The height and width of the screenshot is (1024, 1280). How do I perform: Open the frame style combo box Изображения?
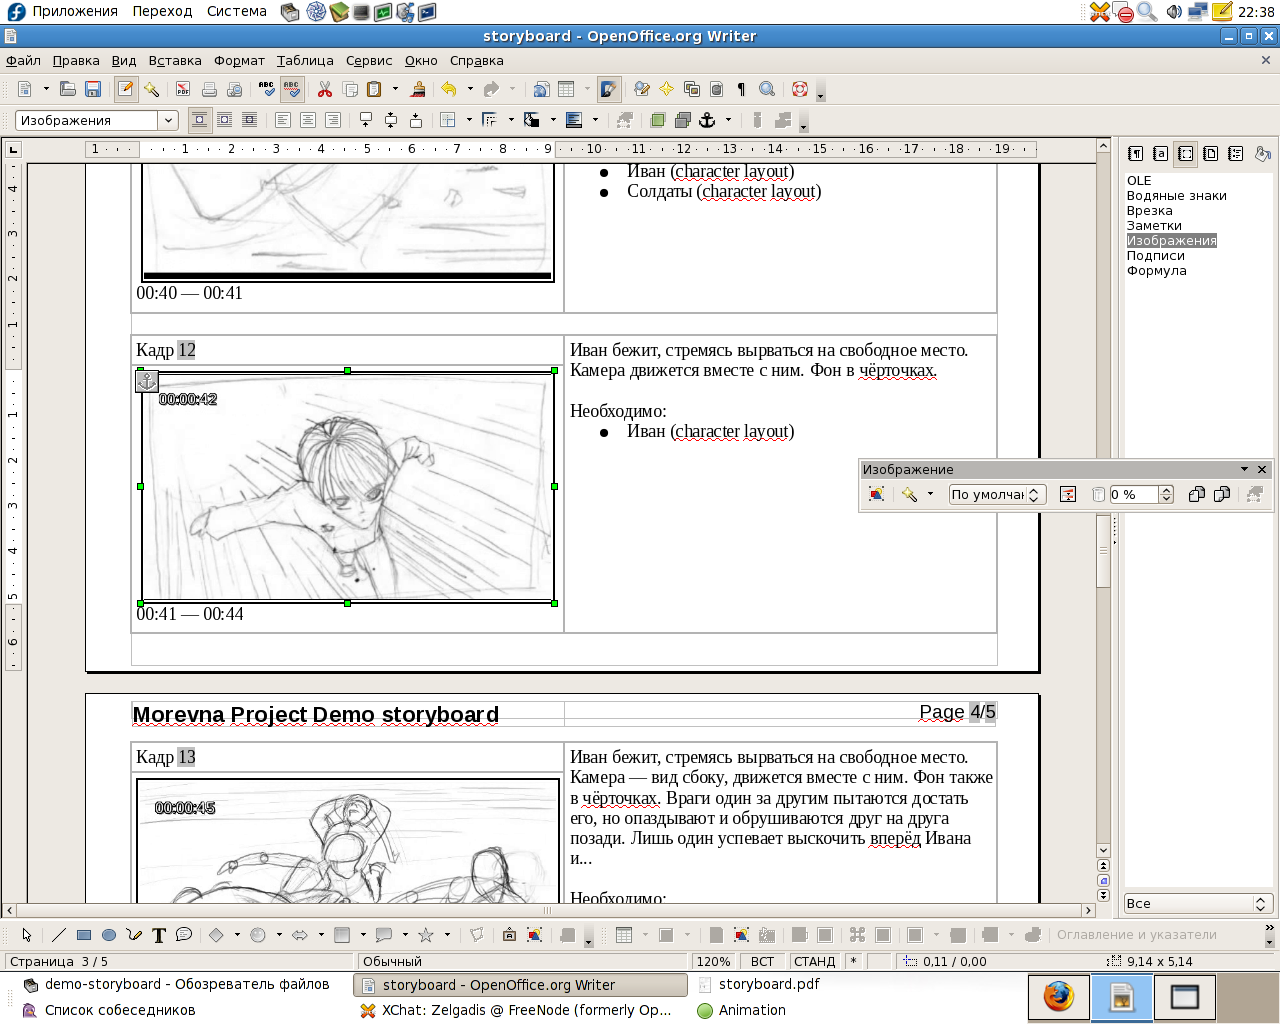click(97, 120)
